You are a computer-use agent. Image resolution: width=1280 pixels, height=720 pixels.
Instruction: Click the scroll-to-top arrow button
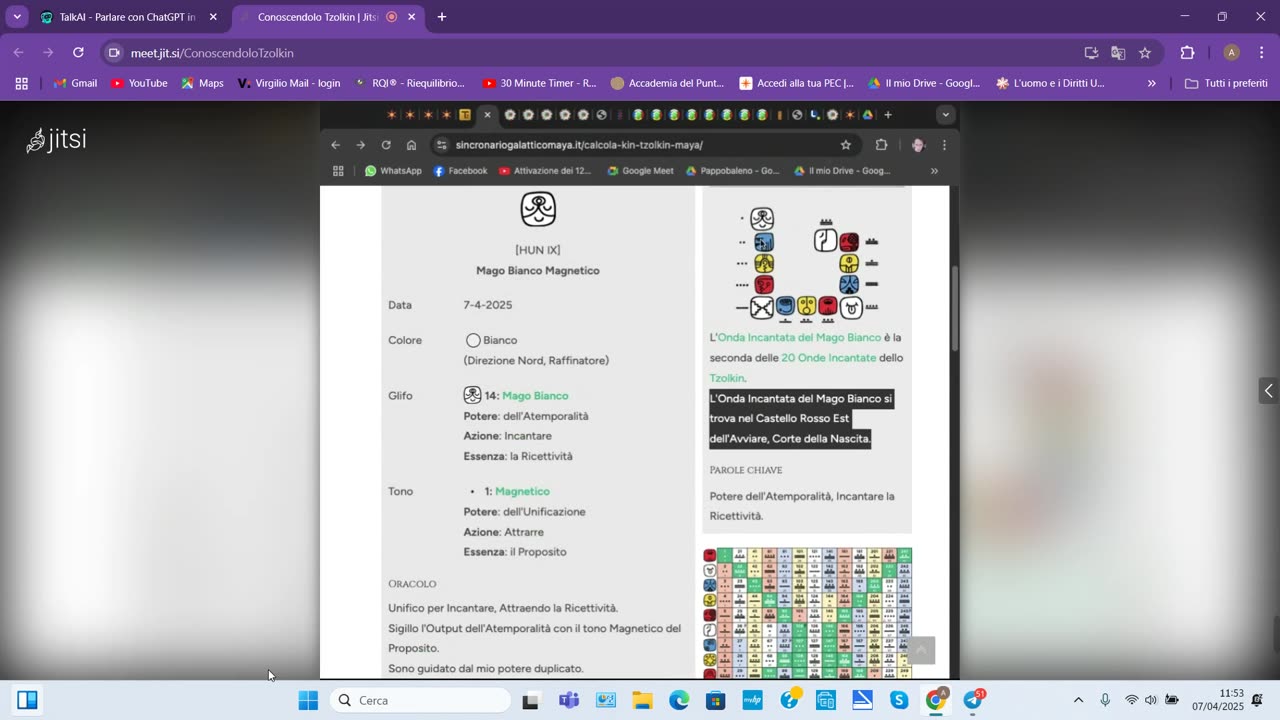(921, 650)
